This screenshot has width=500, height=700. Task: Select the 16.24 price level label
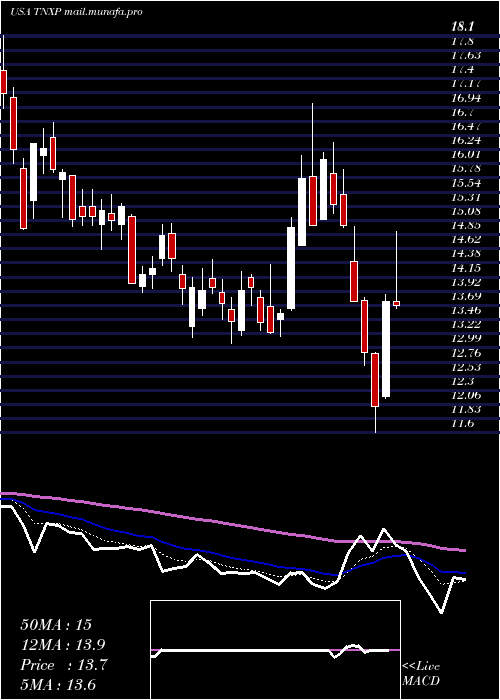[x=466, y=140]
